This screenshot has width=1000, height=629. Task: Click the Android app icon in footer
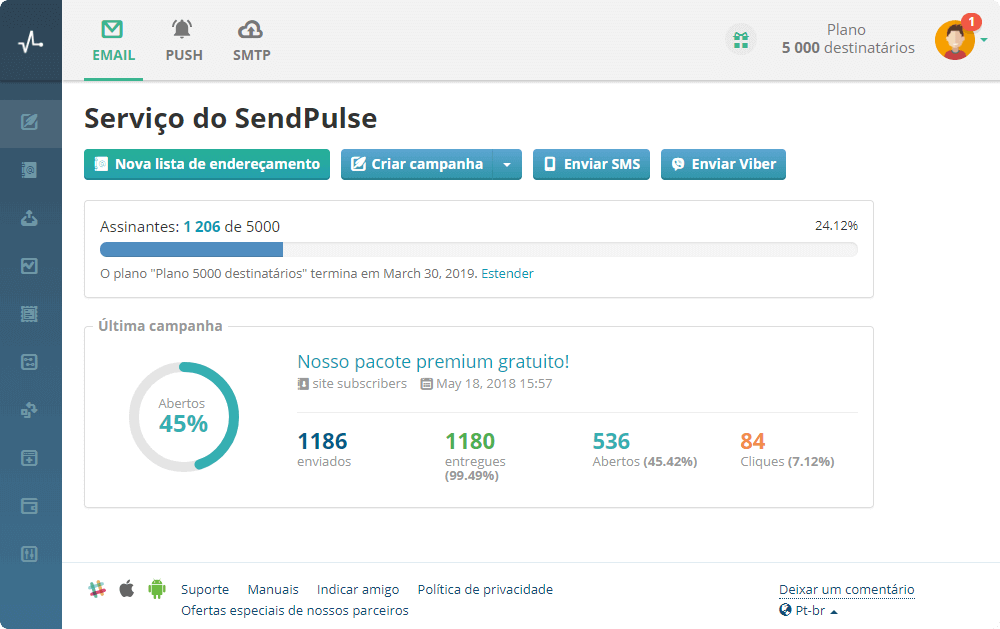tap(157, 589)
